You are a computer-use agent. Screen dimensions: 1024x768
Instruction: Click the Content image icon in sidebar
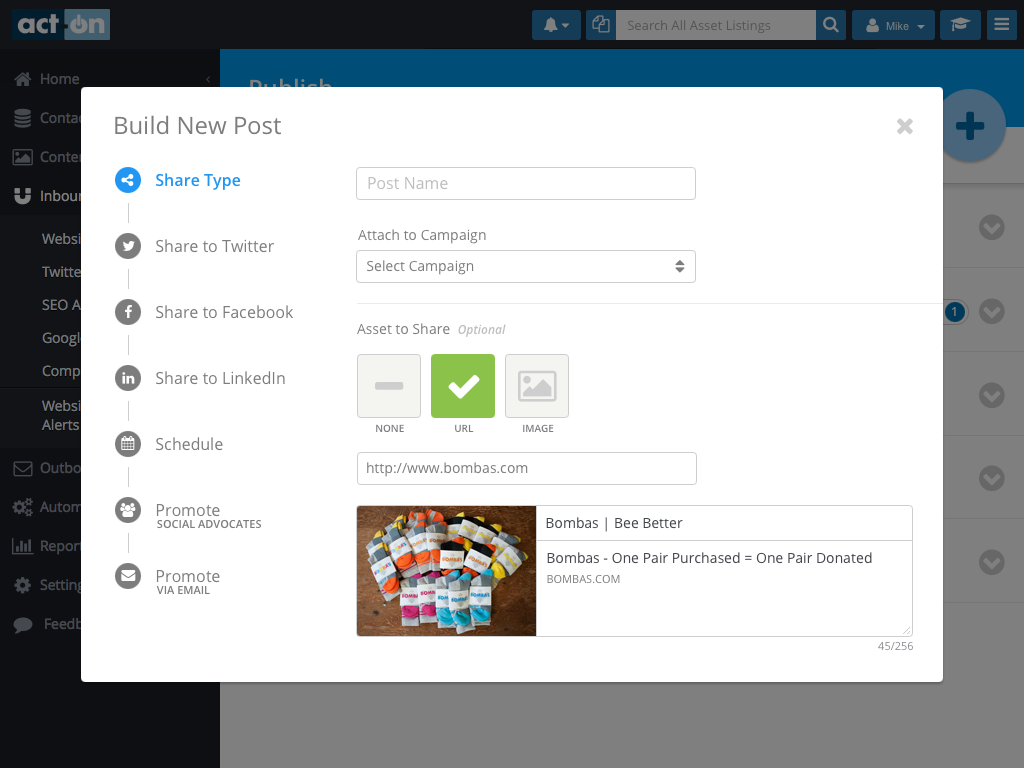point(23,157)
